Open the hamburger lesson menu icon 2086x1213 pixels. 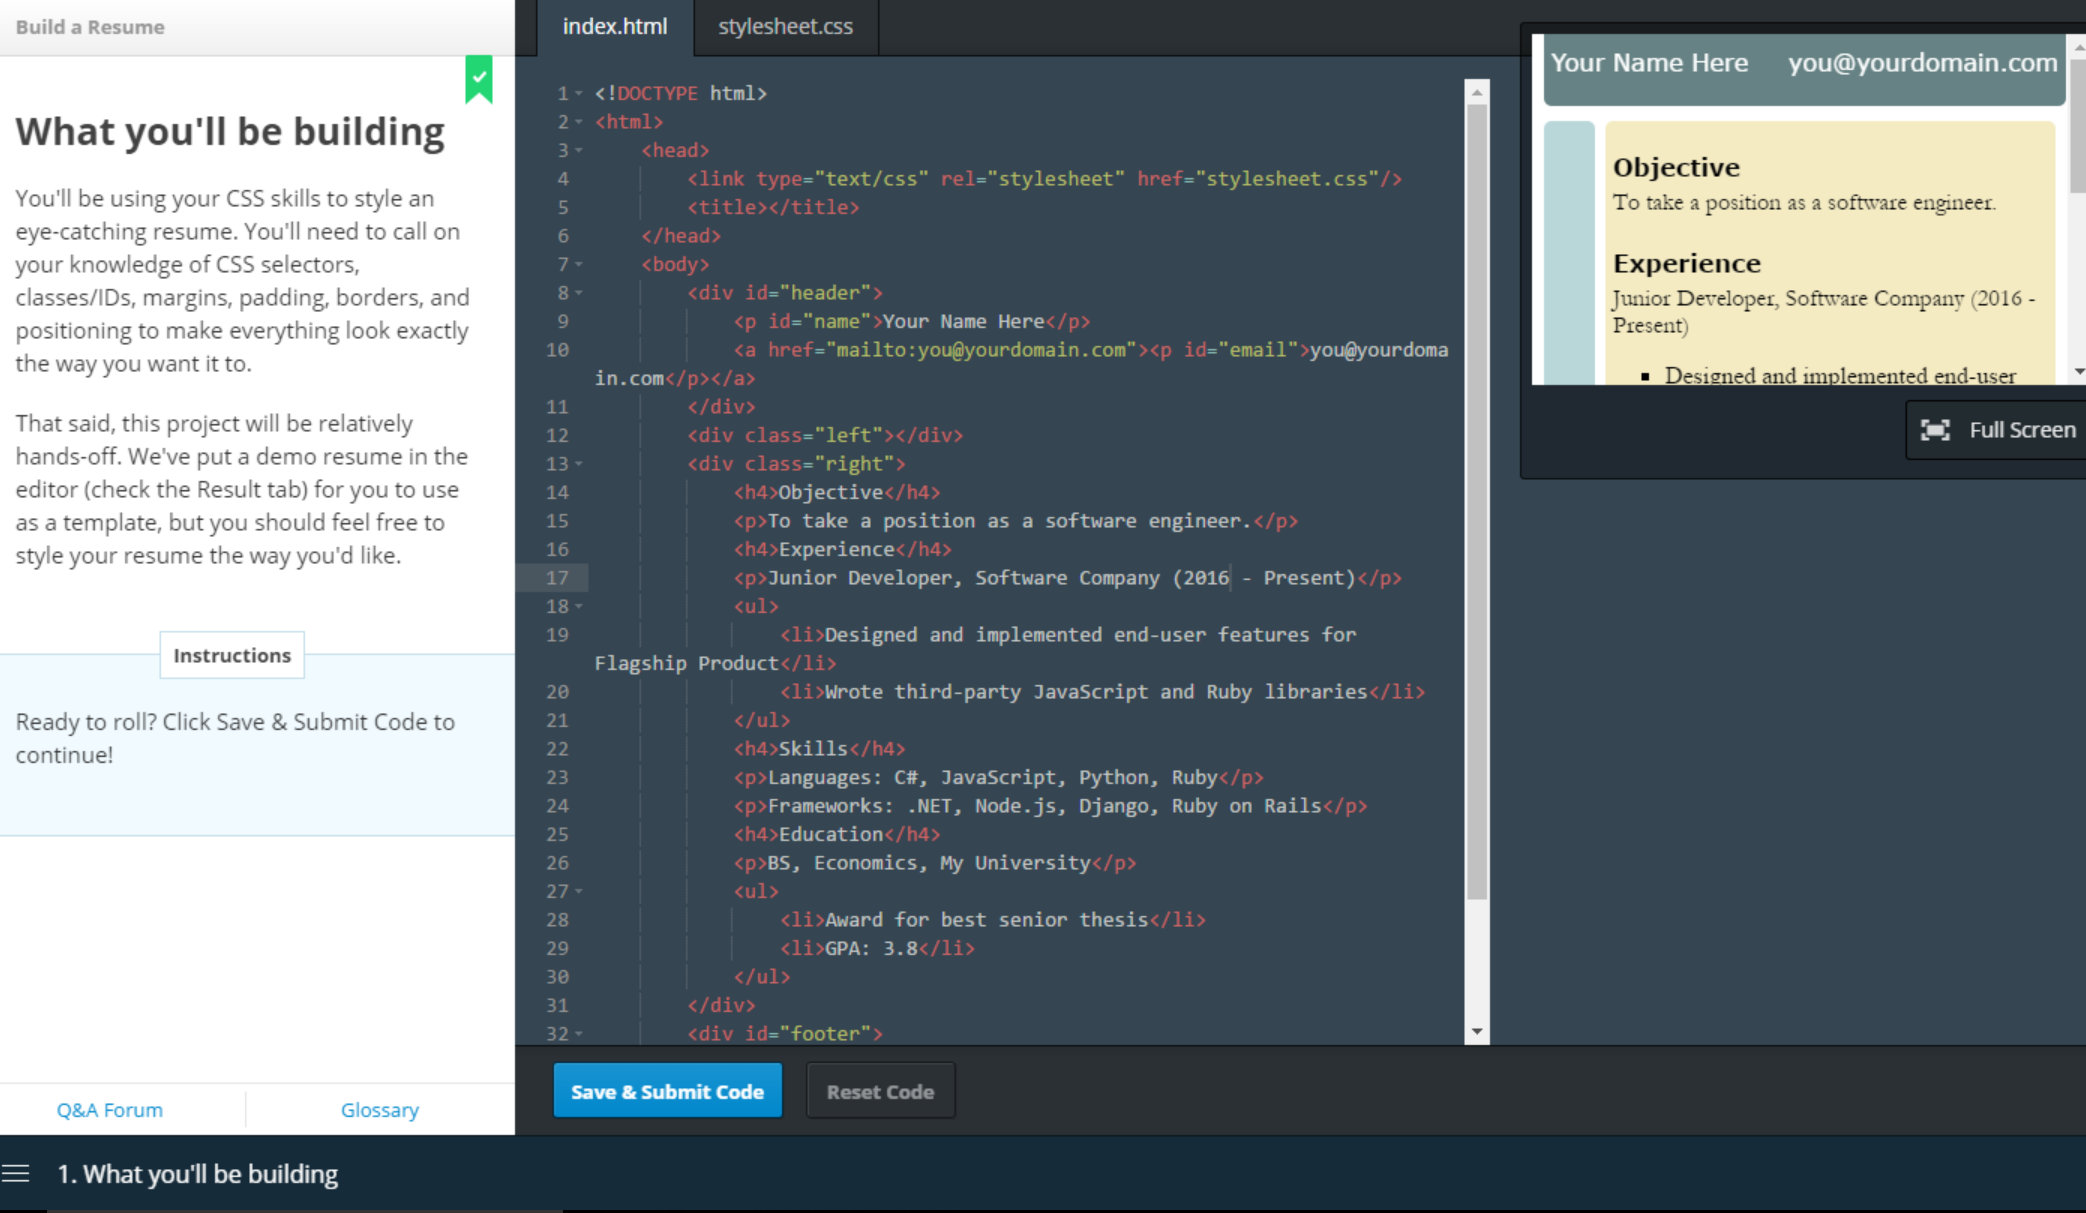(x=16, y=1173)
